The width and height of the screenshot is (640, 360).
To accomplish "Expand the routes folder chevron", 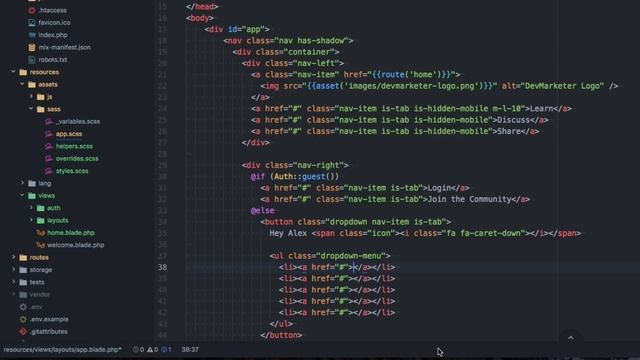I will pos(14,257).
